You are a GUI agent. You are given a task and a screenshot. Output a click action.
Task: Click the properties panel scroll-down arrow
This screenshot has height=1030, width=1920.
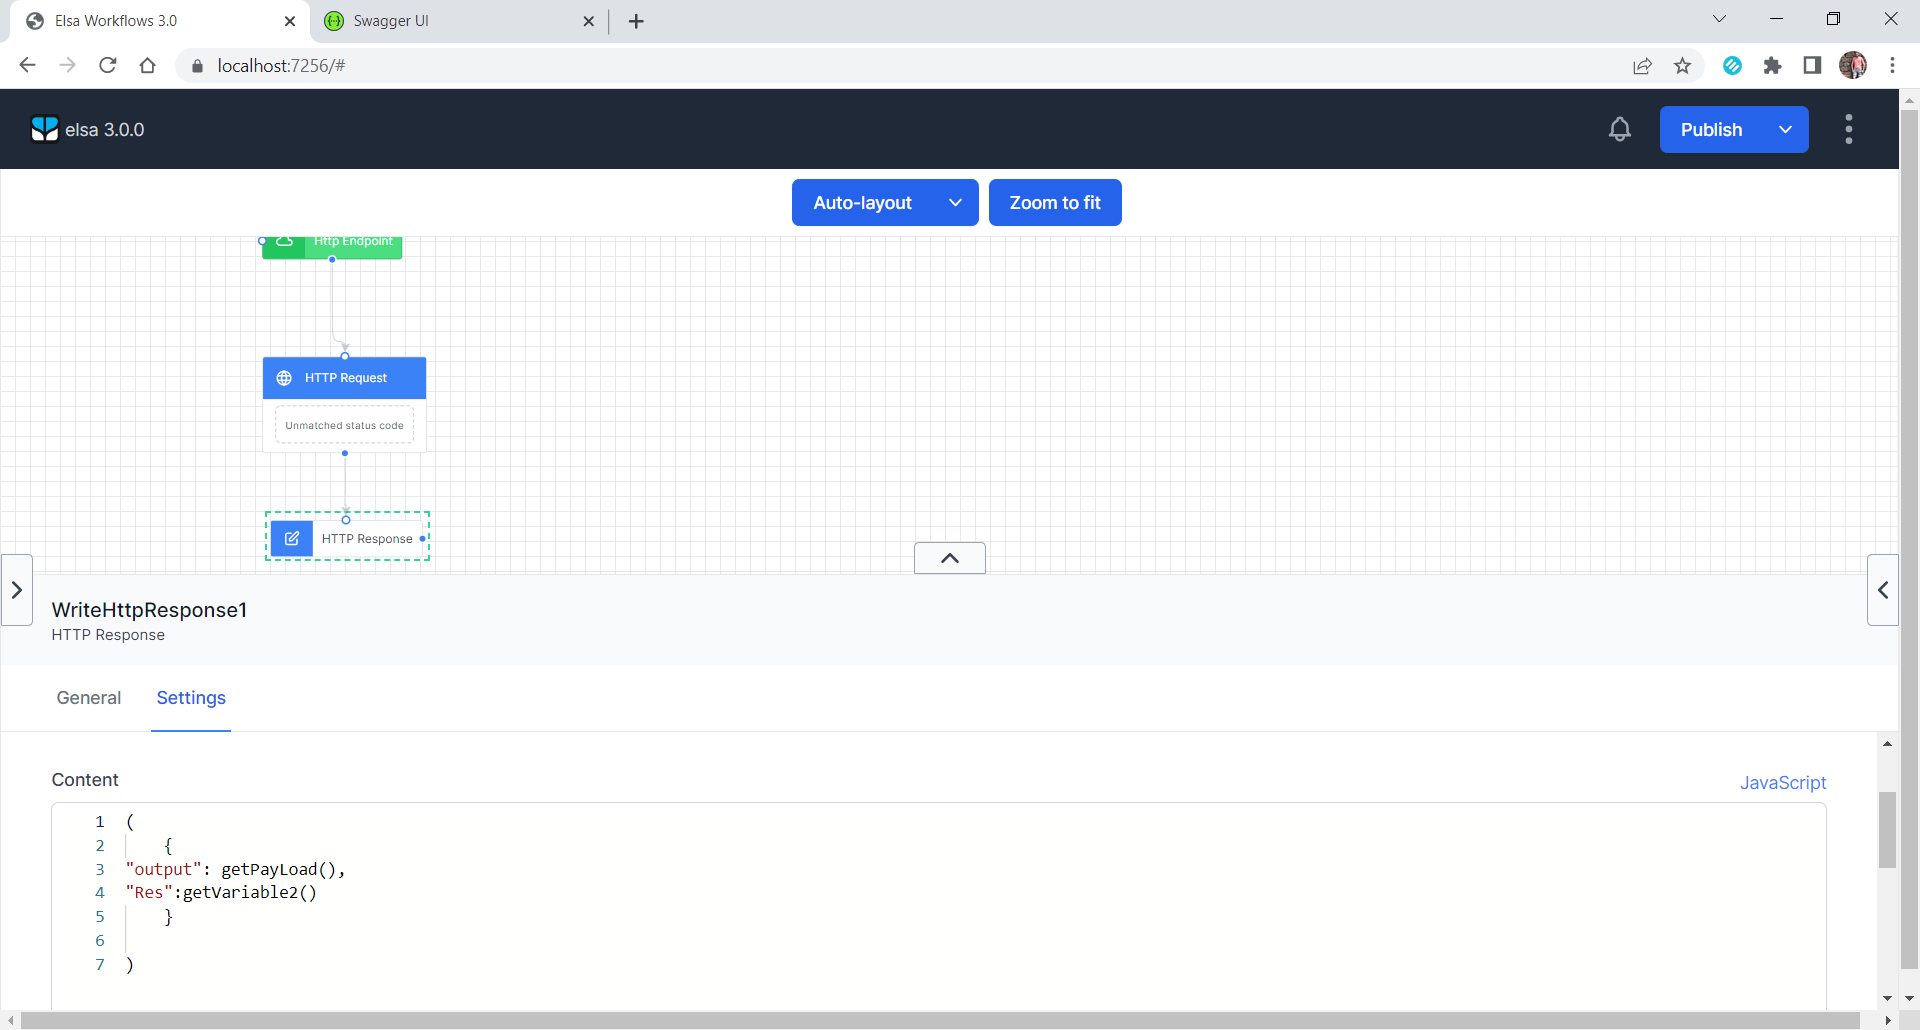coord(1887,998)
